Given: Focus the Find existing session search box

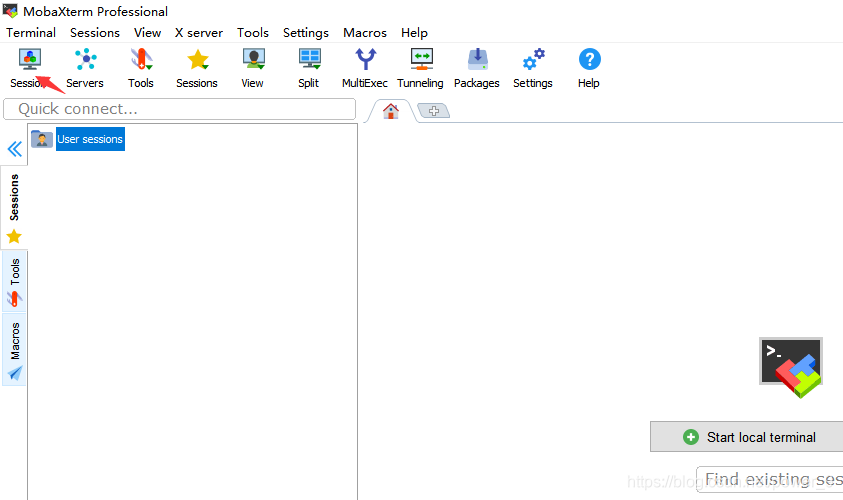Looking at the screenshot, I should pyautogui.click(x=770, y=479).
